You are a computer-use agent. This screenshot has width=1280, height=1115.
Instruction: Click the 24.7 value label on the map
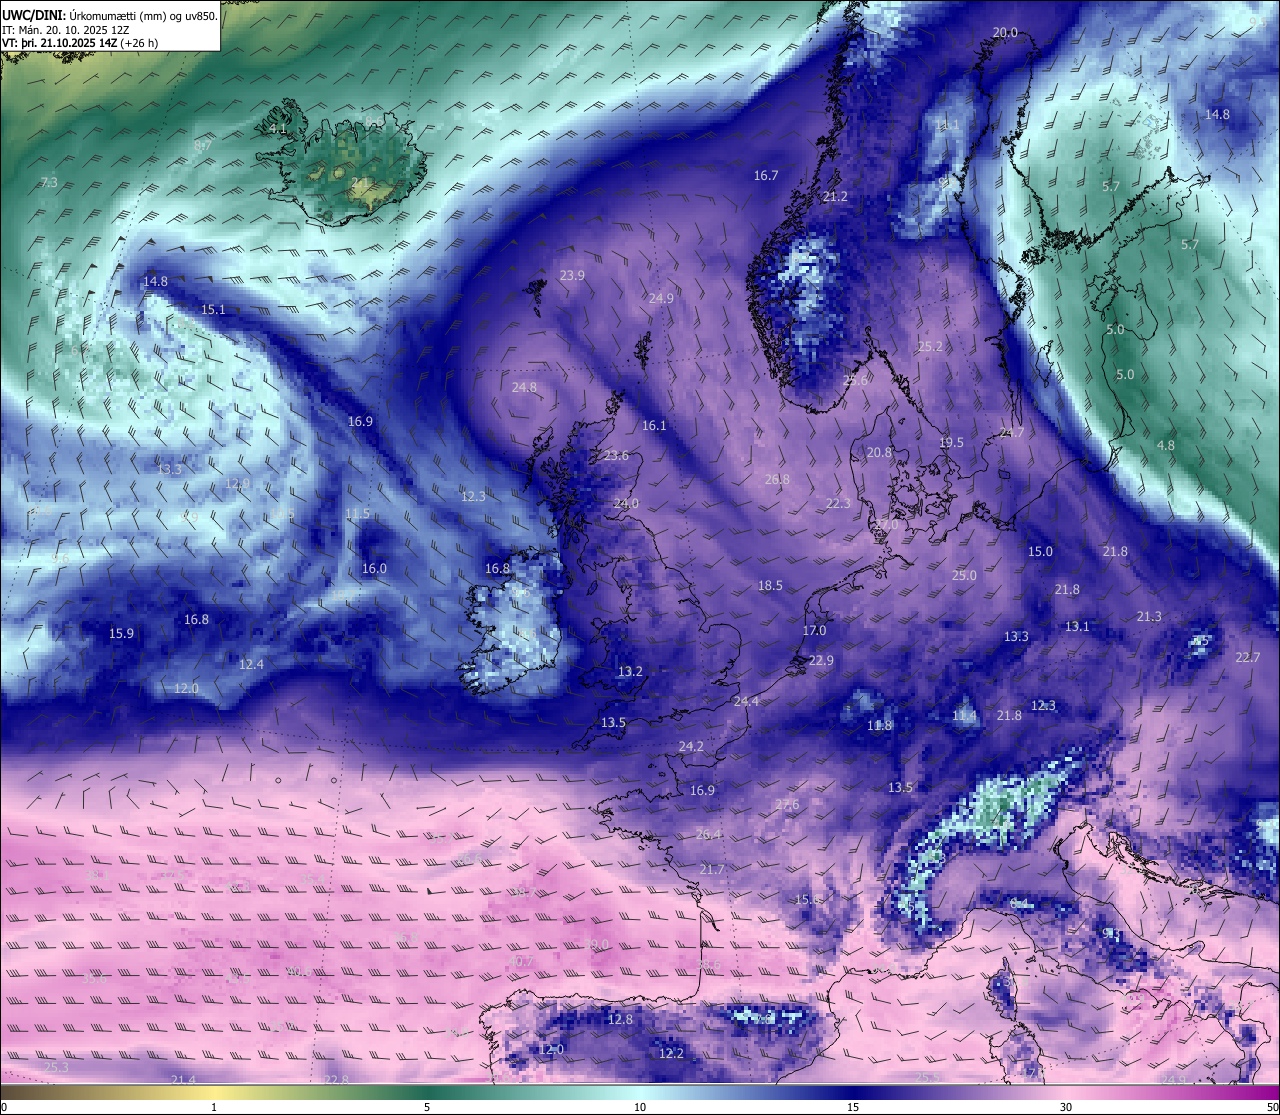pos(1011,433)
